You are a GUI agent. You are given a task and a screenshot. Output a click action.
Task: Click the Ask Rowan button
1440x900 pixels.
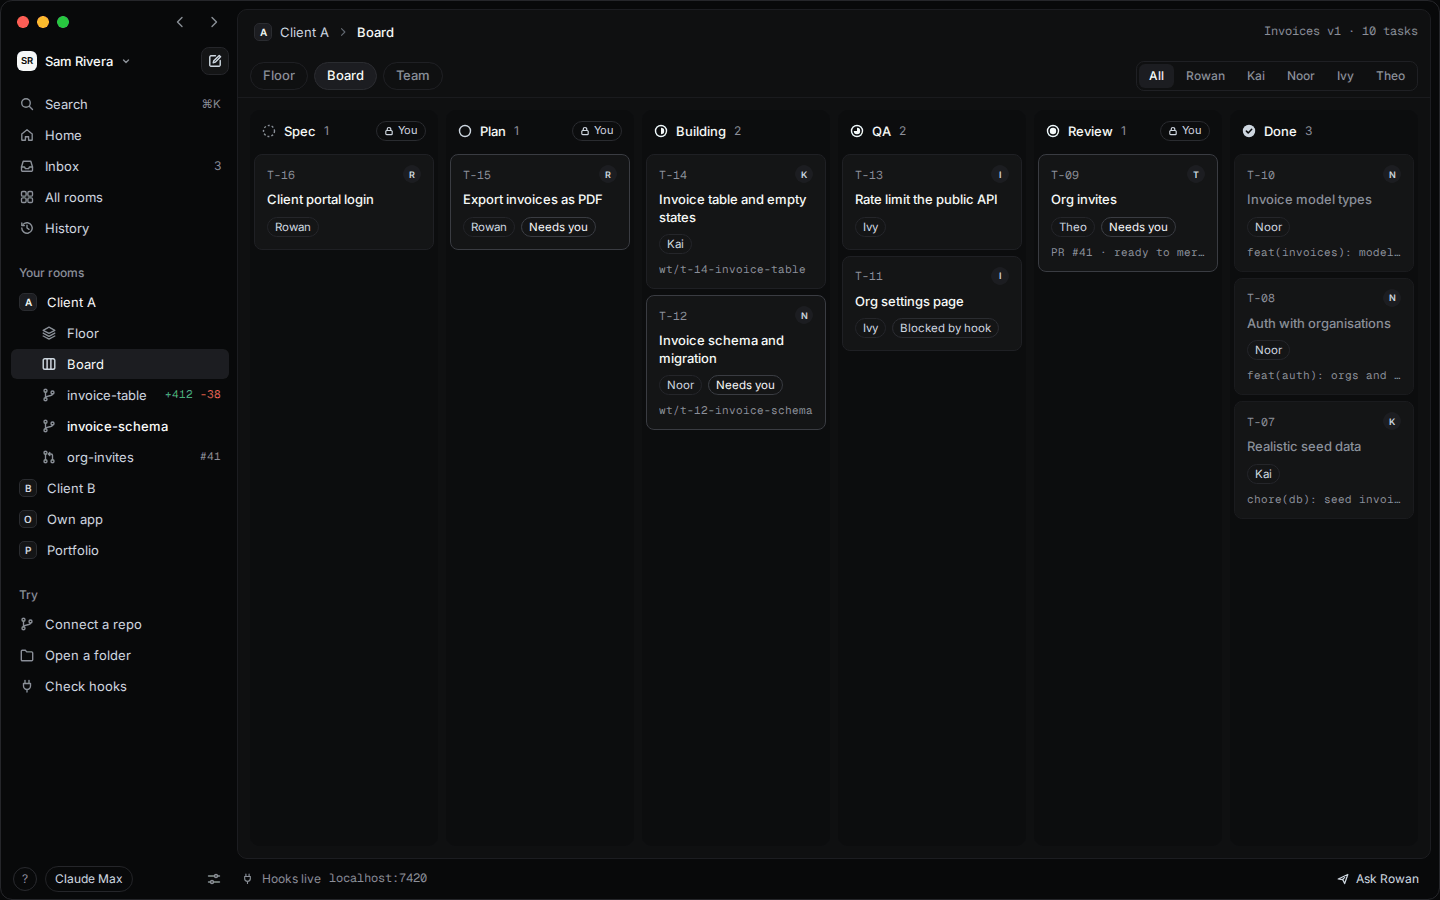[x=1378, y=879]
